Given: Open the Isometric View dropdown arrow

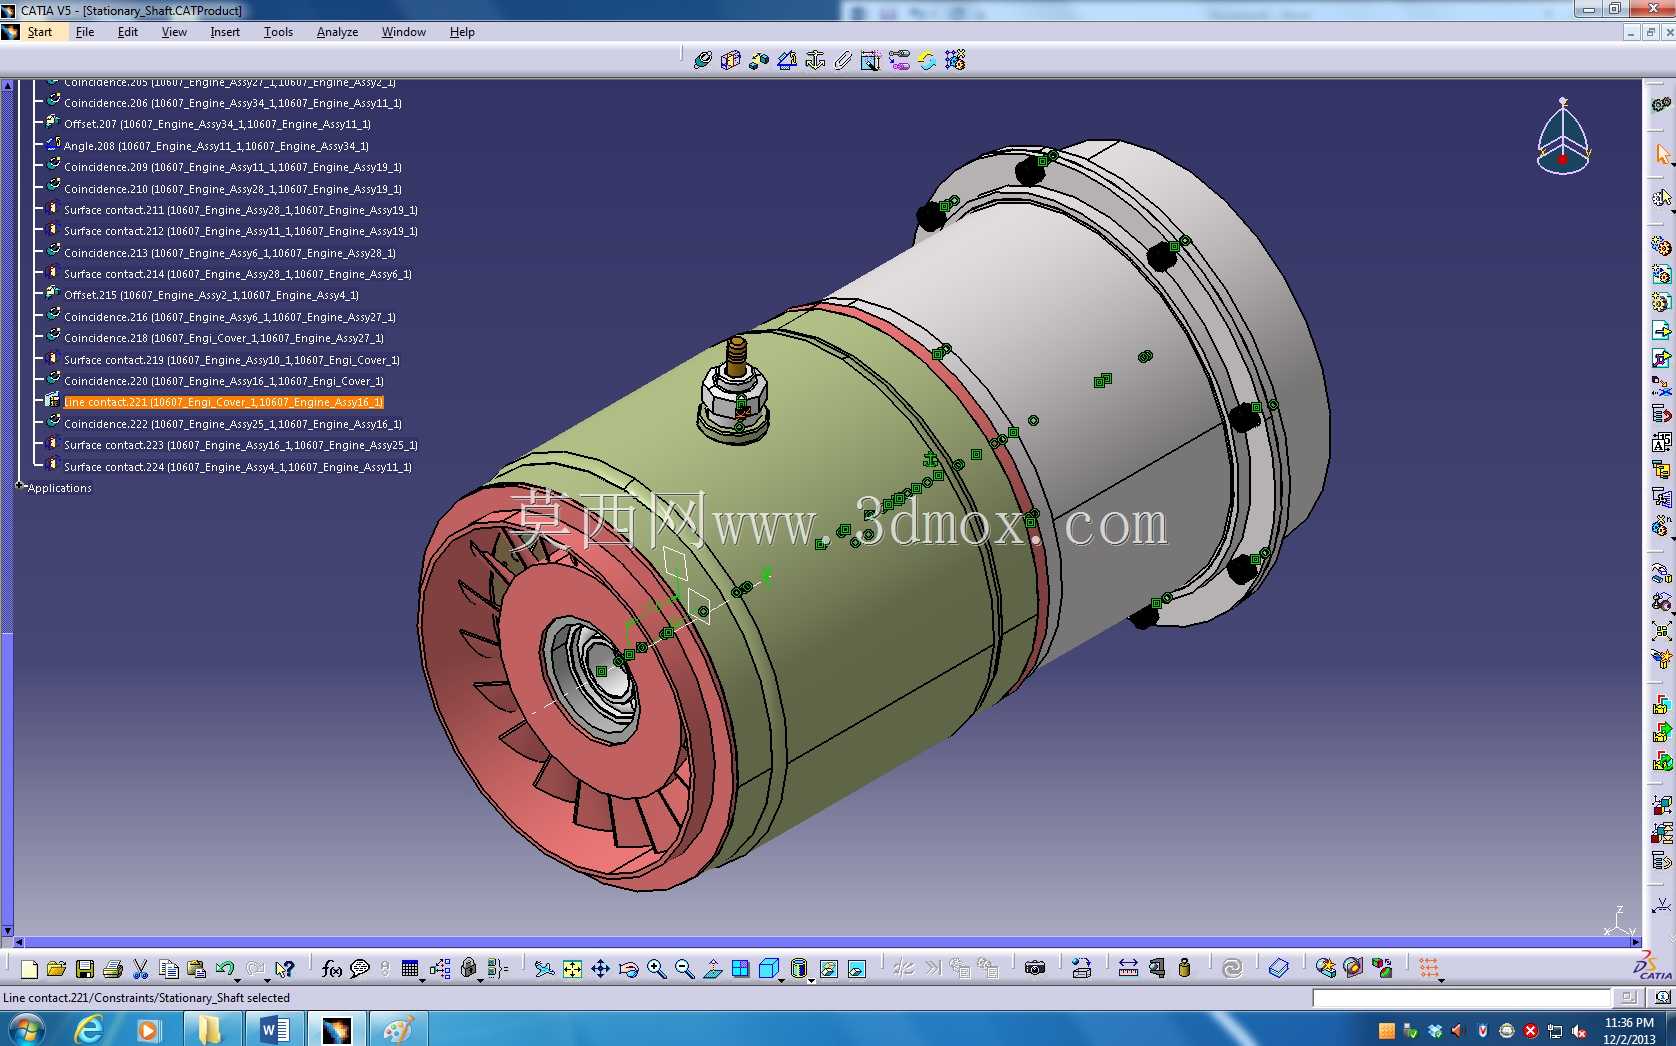Looking at the screenshot, I should 782,979.
